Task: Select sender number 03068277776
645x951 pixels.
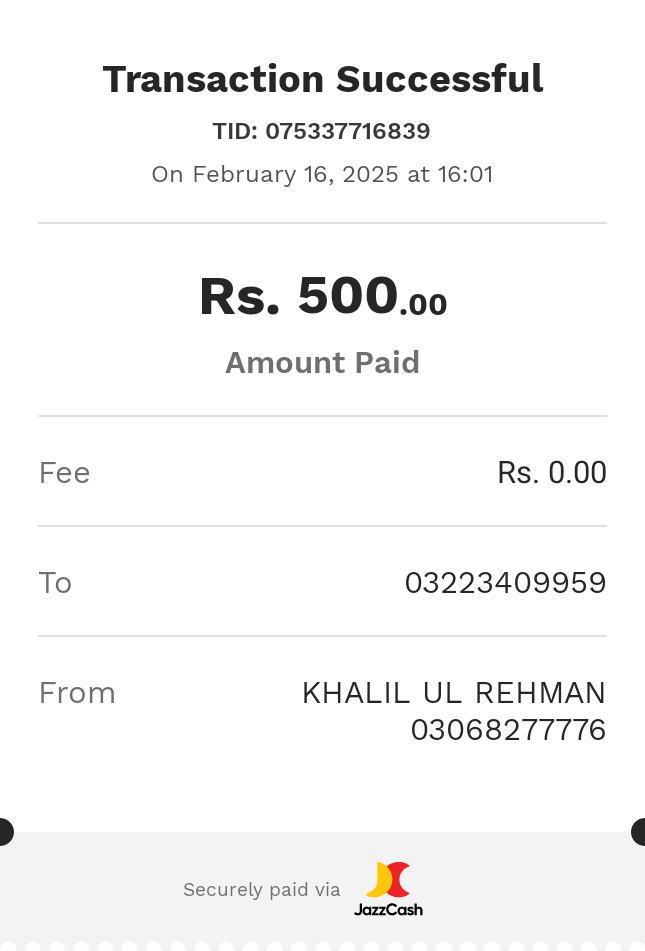Action: click(x=508, y=730)
